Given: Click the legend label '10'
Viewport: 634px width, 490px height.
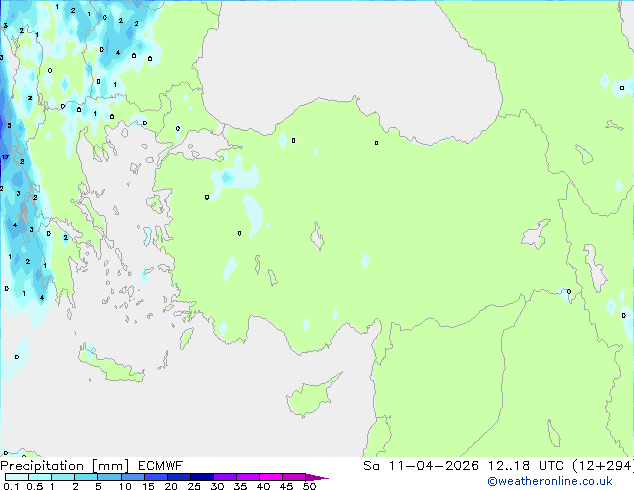Looking at the screenshot, I should pos(125,486).
